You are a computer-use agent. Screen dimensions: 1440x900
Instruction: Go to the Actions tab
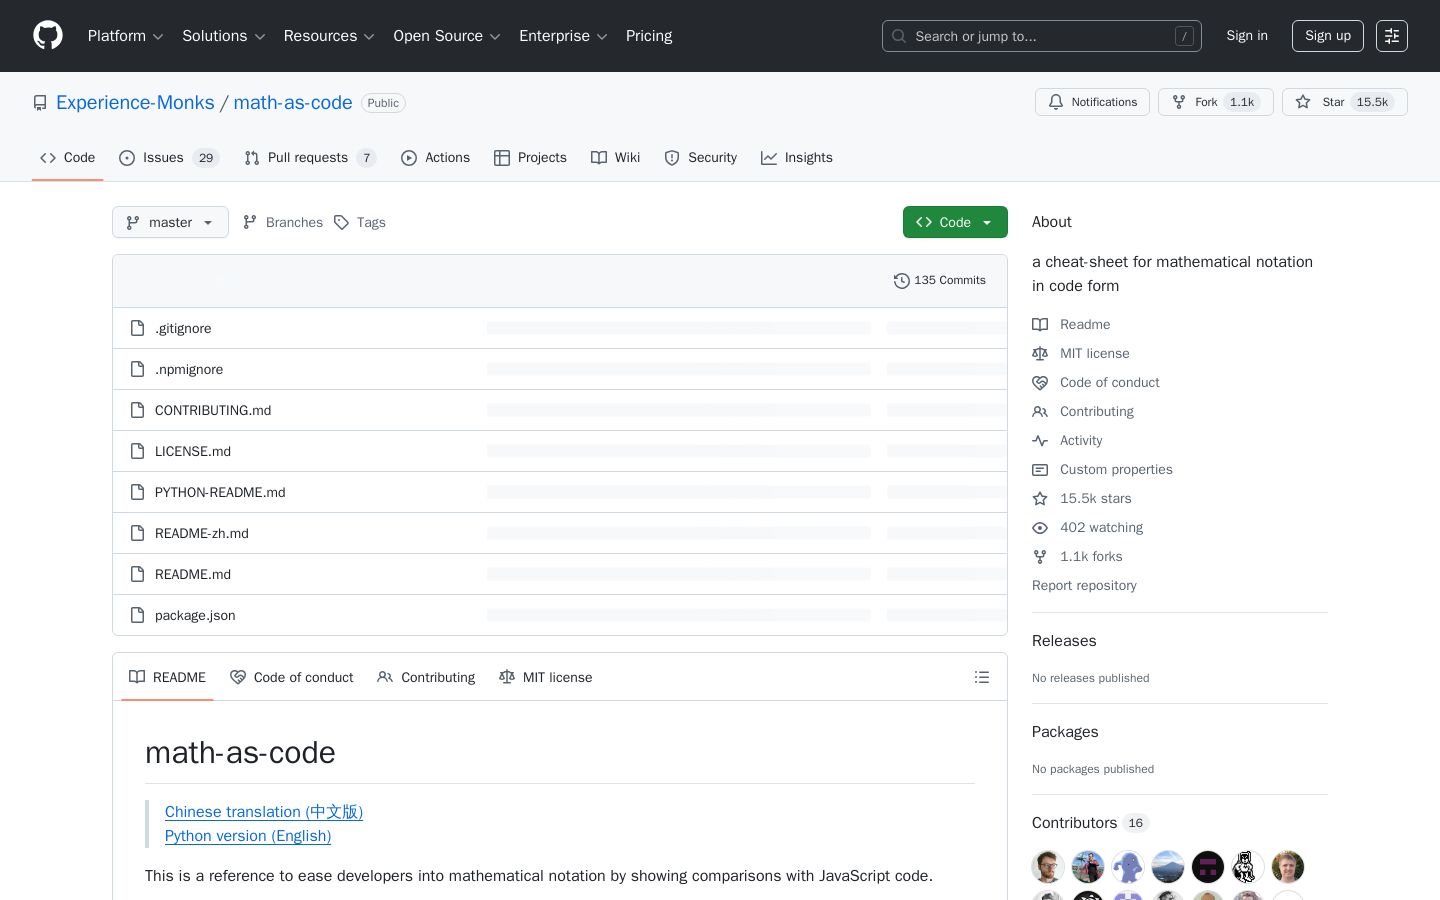(x=435, y=158)
